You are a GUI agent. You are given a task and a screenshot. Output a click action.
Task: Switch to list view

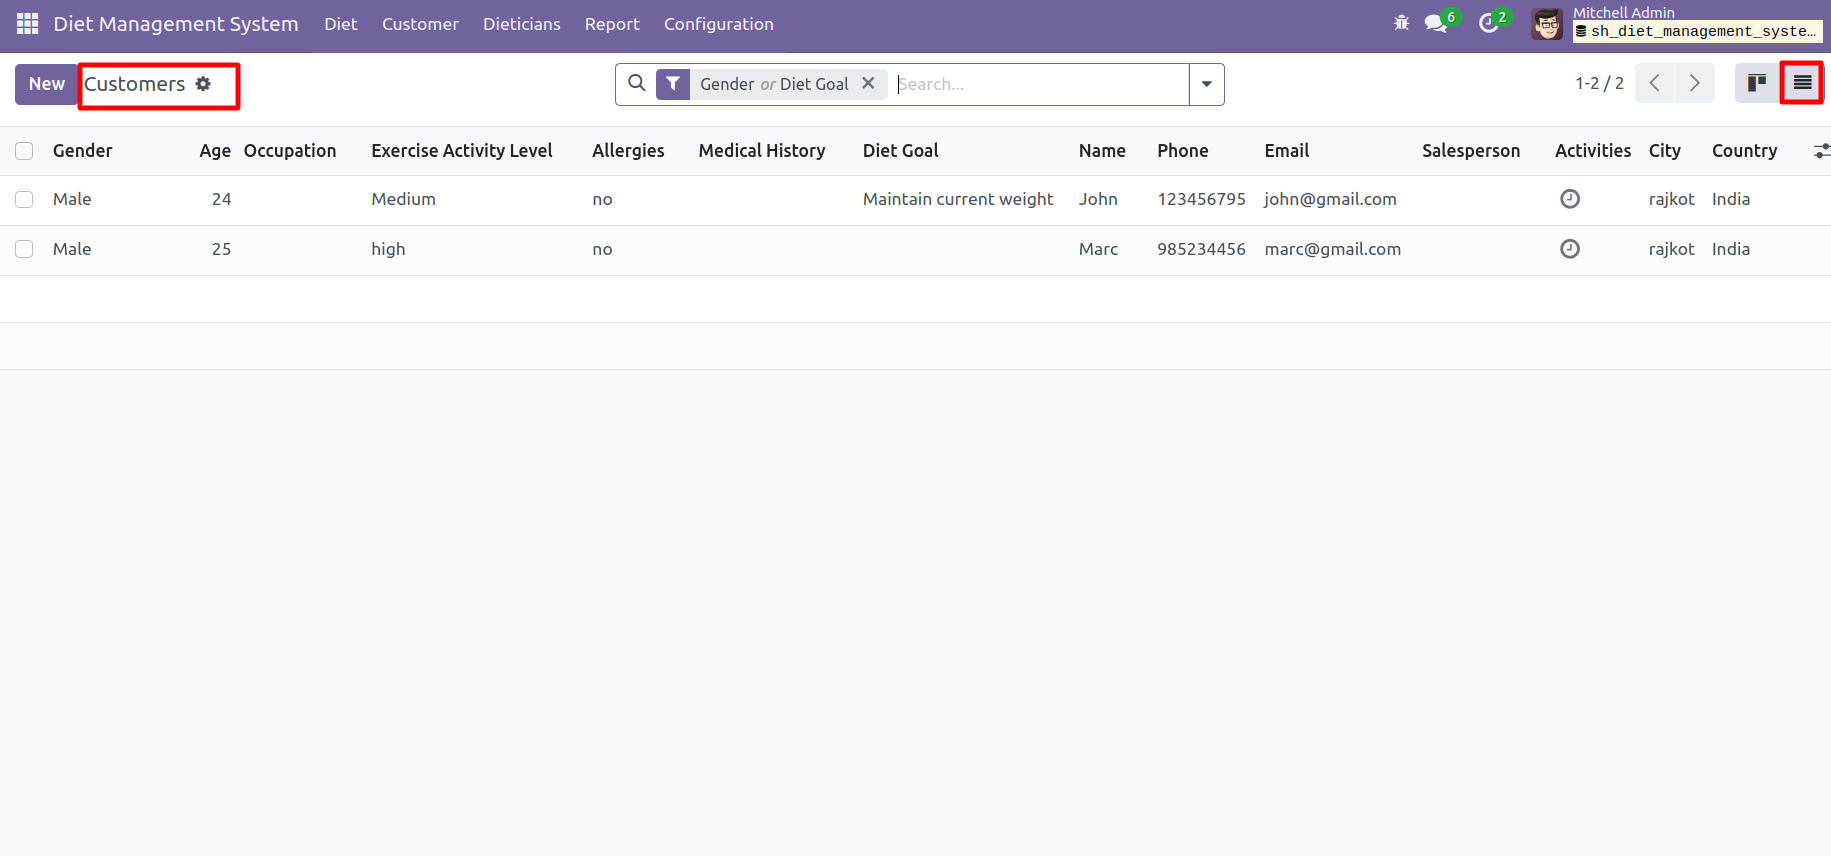click(x=1802, y=83)
